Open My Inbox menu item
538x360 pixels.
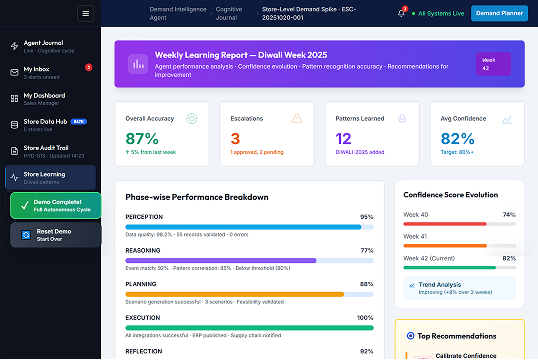point(50,72)
